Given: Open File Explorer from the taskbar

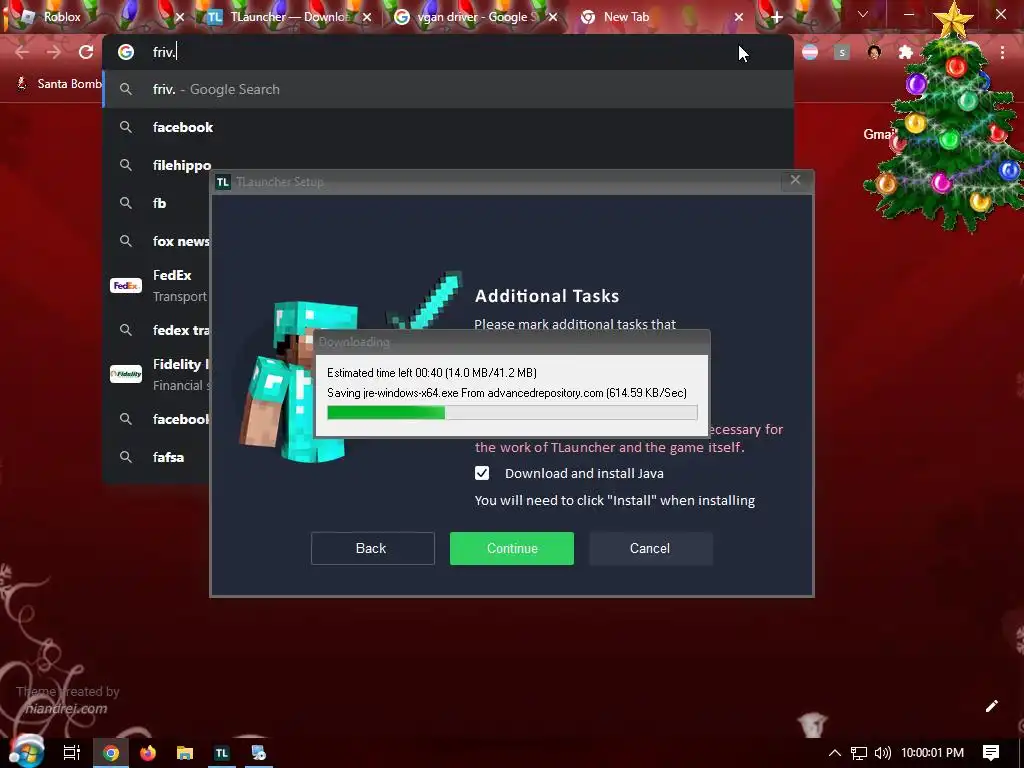Looking at the screenshot, I should click(185, 753).
